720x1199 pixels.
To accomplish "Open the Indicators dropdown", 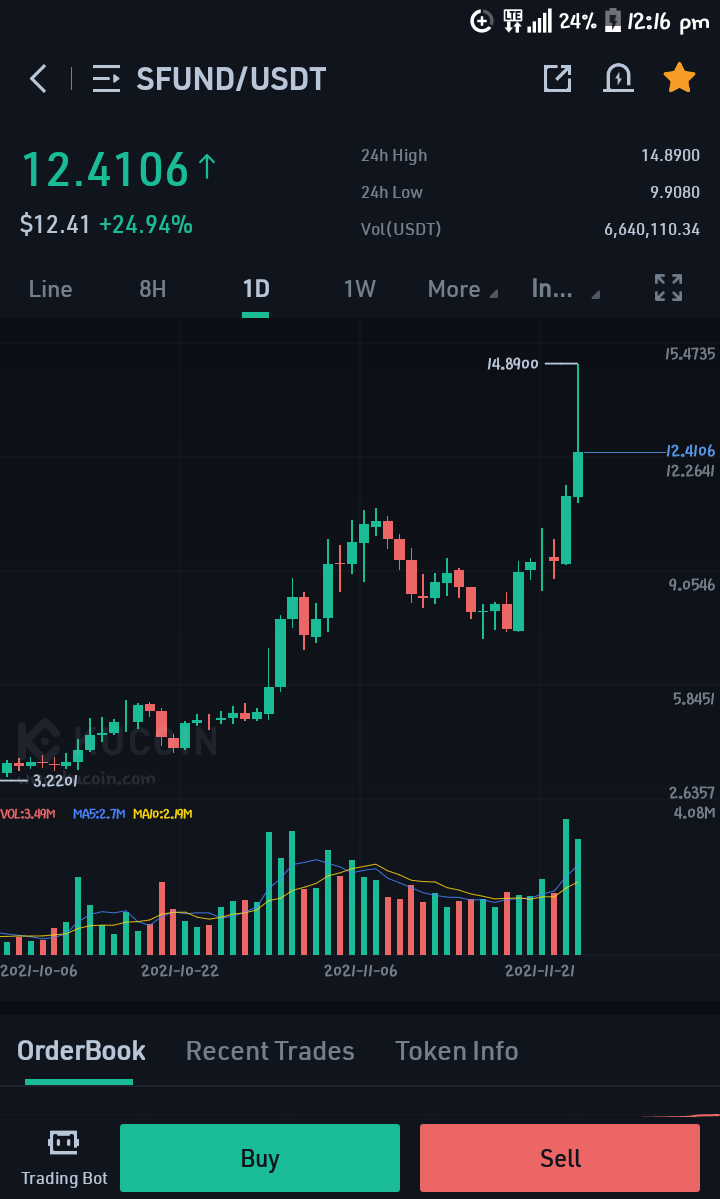I will pyautogui.click(x=566, y=289).
